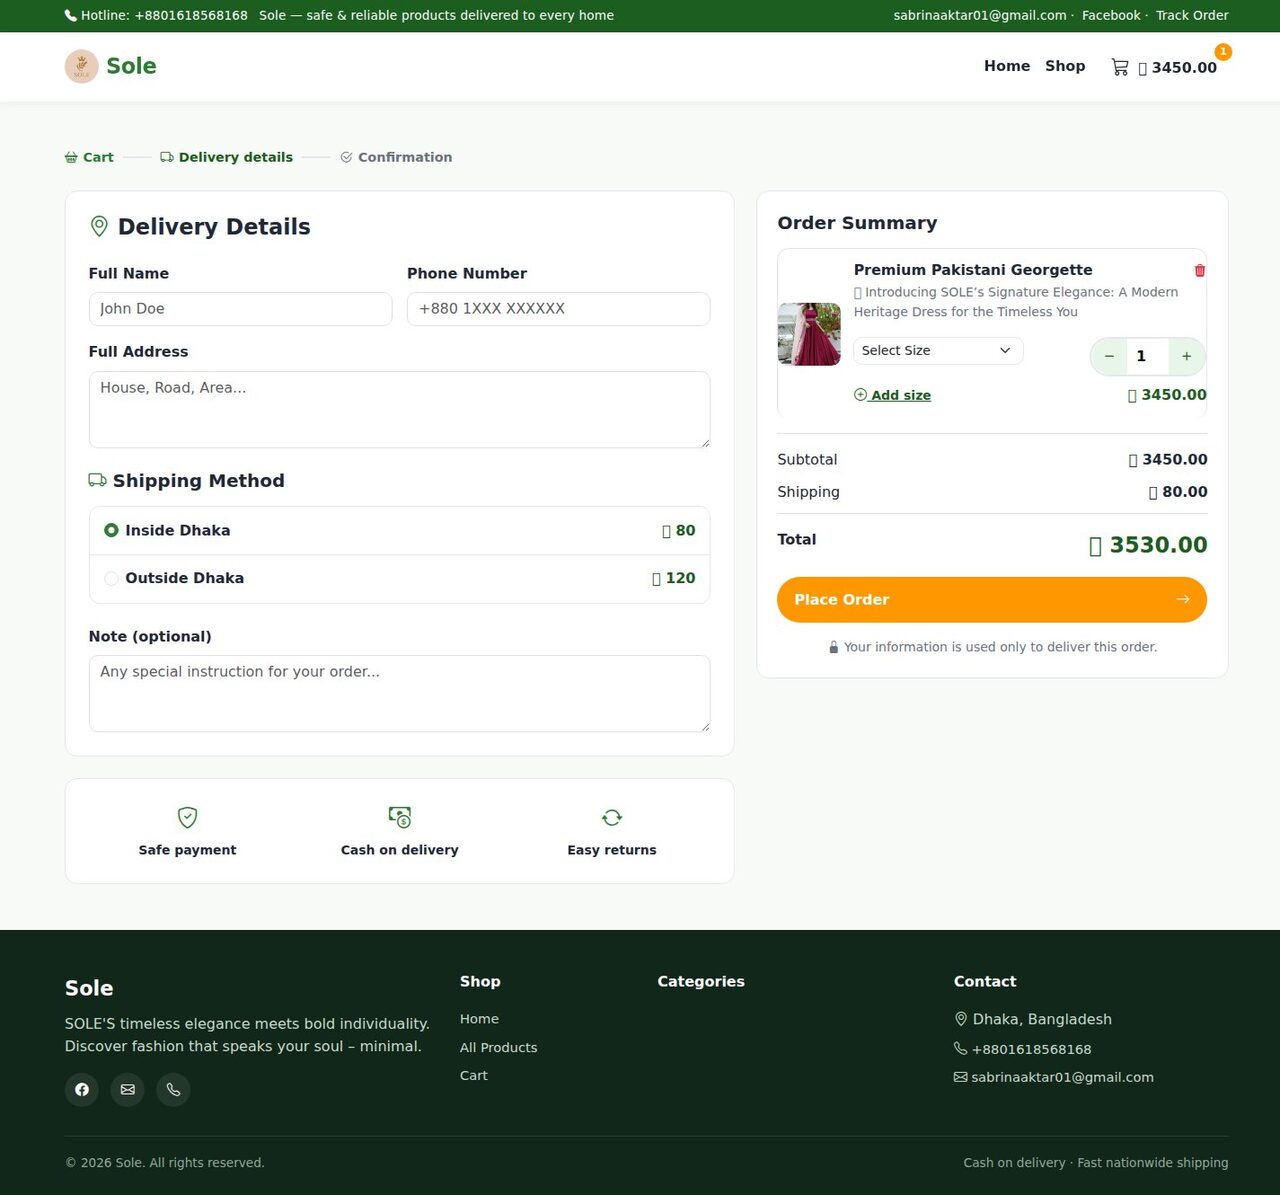Select Outside Dhaka shipping option
Screen dimensions: 1280x1195
pos(400,579)
